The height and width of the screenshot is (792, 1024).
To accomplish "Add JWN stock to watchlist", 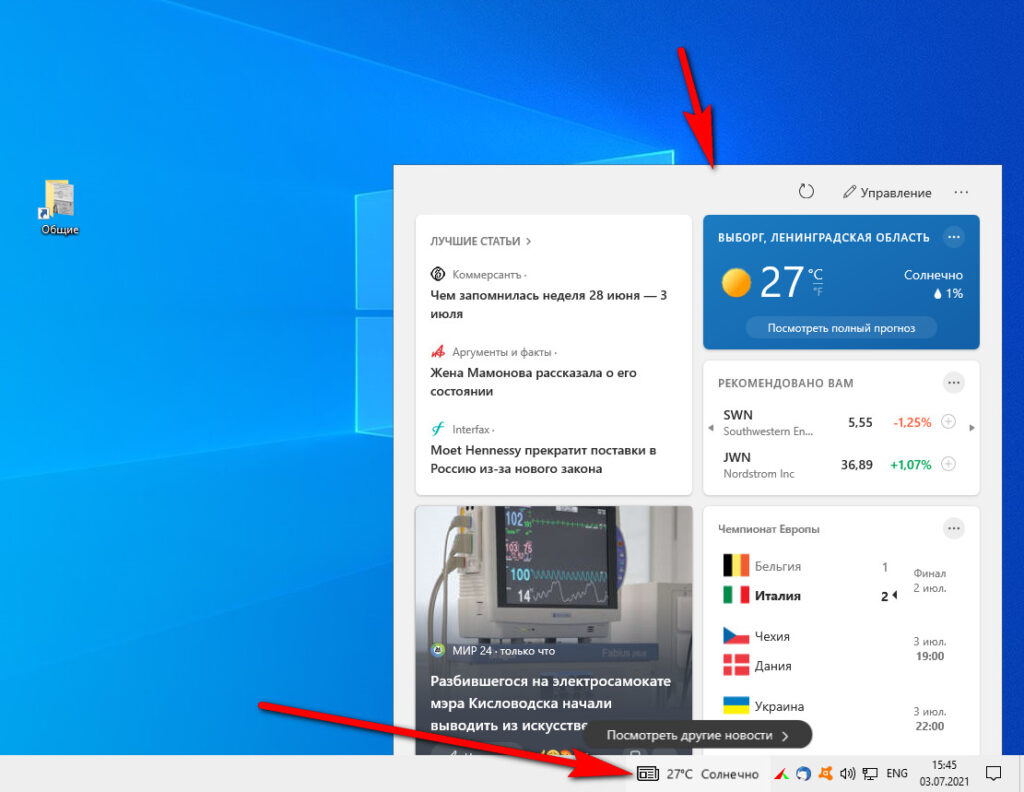I will click(x=948, y=464).
